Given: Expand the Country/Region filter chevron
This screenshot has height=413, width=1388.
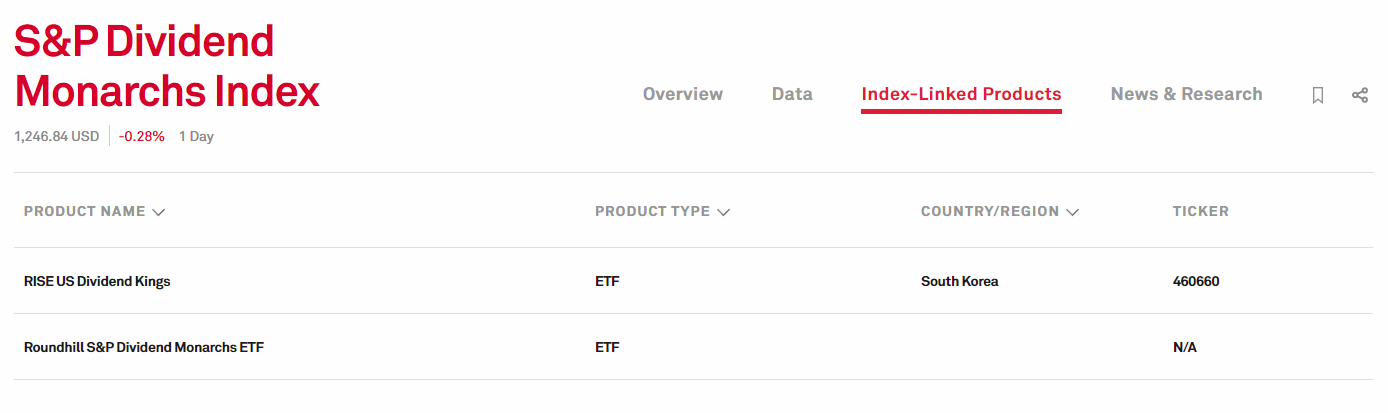Looking at the screenshot, I should point(1072,212).
